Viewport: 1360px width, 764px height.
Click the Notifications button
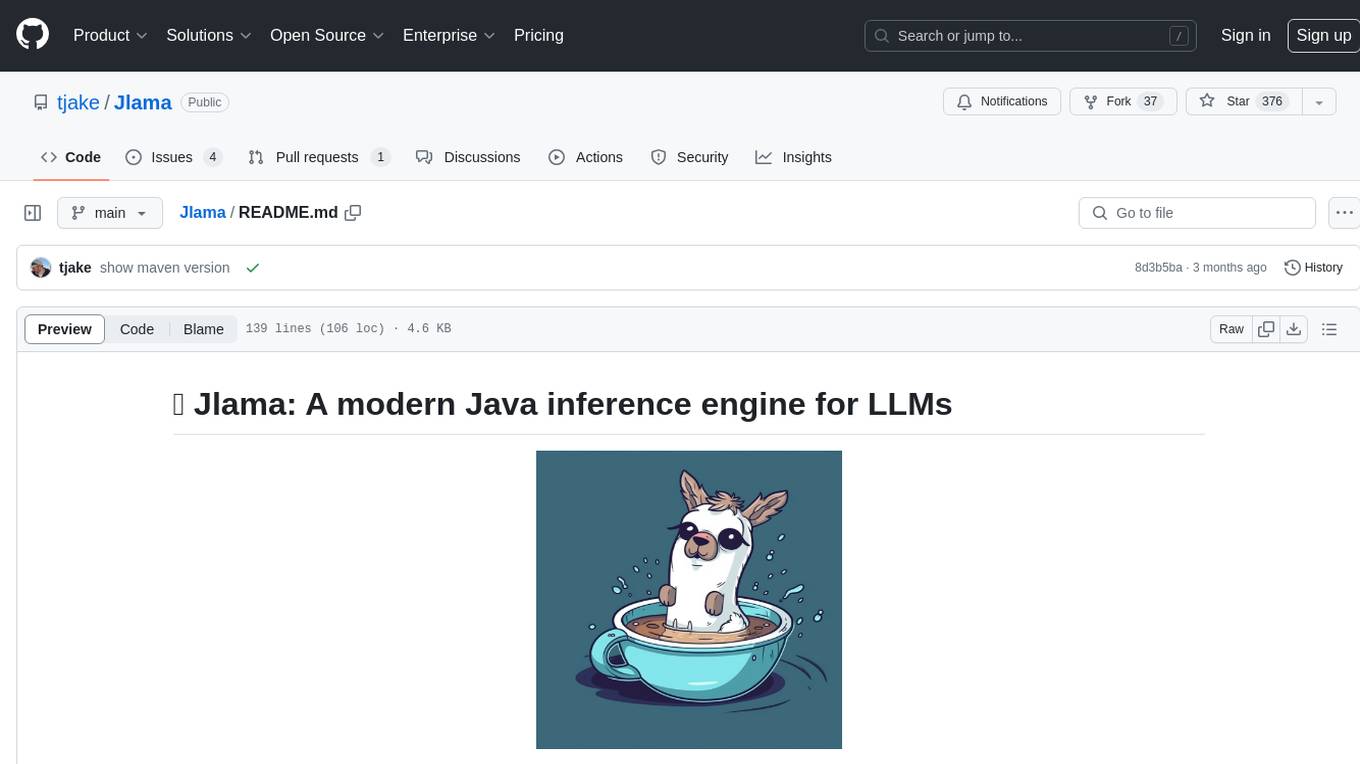pos(1002,102)
